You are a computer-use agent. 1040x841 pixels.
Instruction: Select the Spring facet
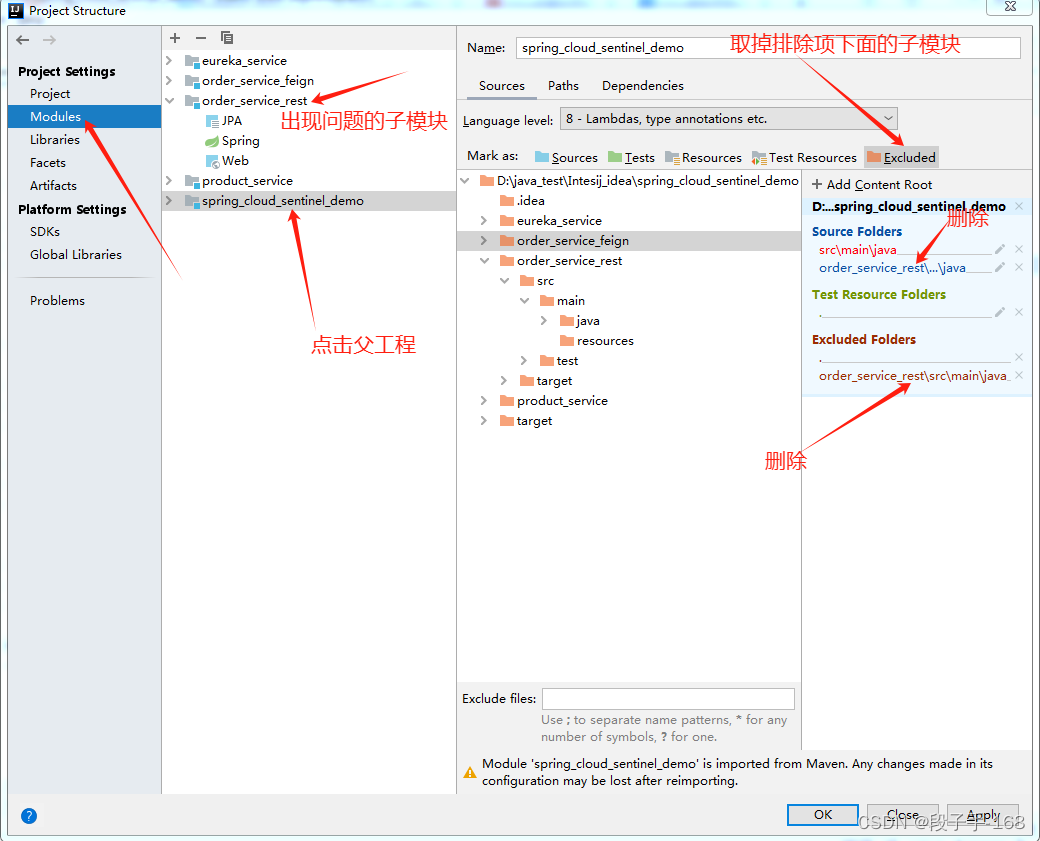[232, 141]
